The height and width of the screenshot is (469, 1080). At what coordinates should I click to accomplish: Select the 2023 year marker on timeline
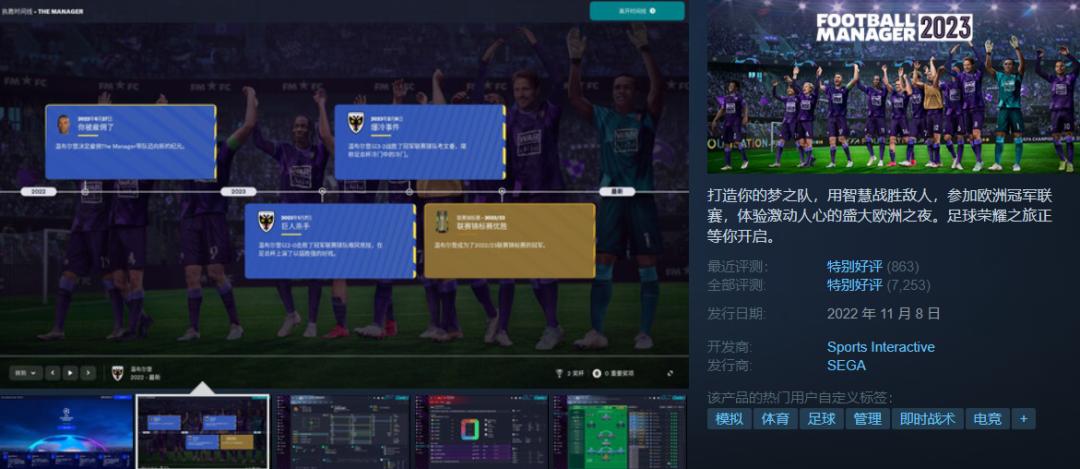pos(238,191)
